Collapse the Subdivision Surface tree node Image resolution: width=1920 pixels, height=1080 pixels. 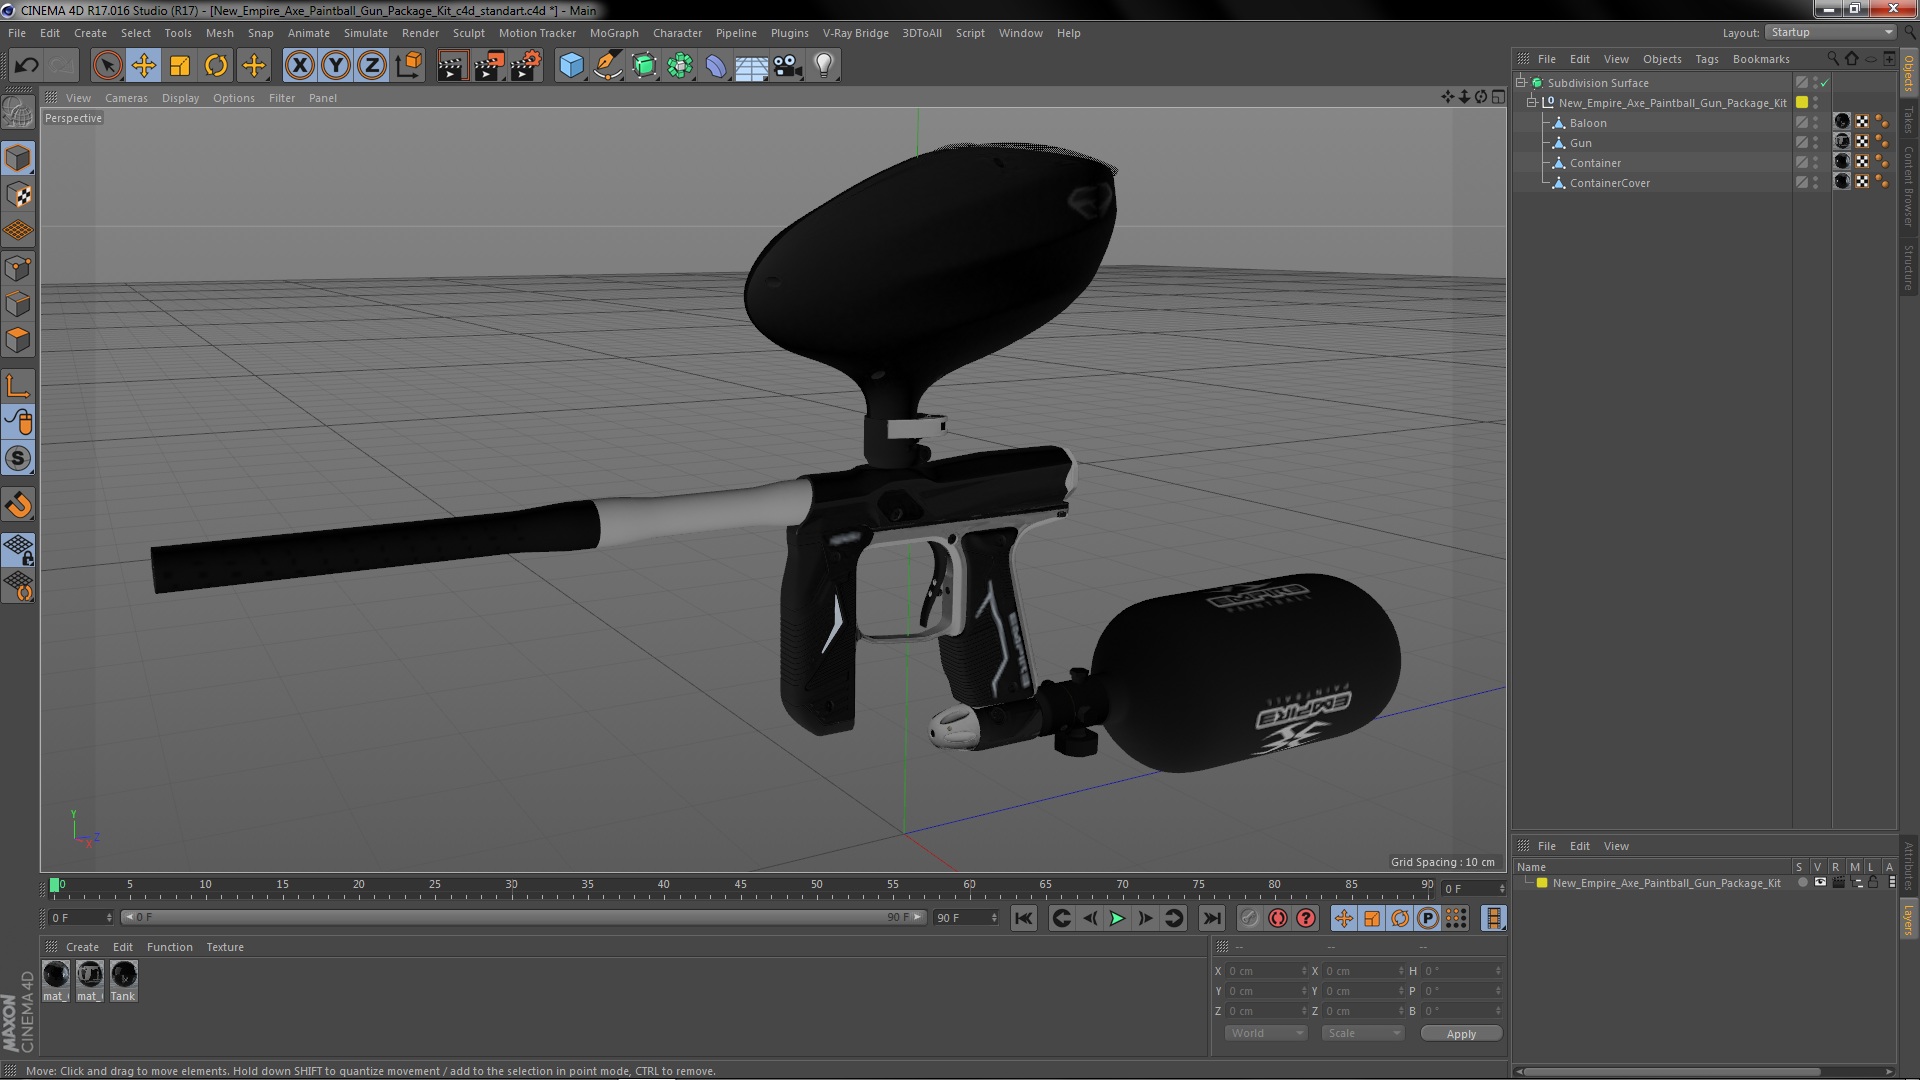click(1521, 82)
